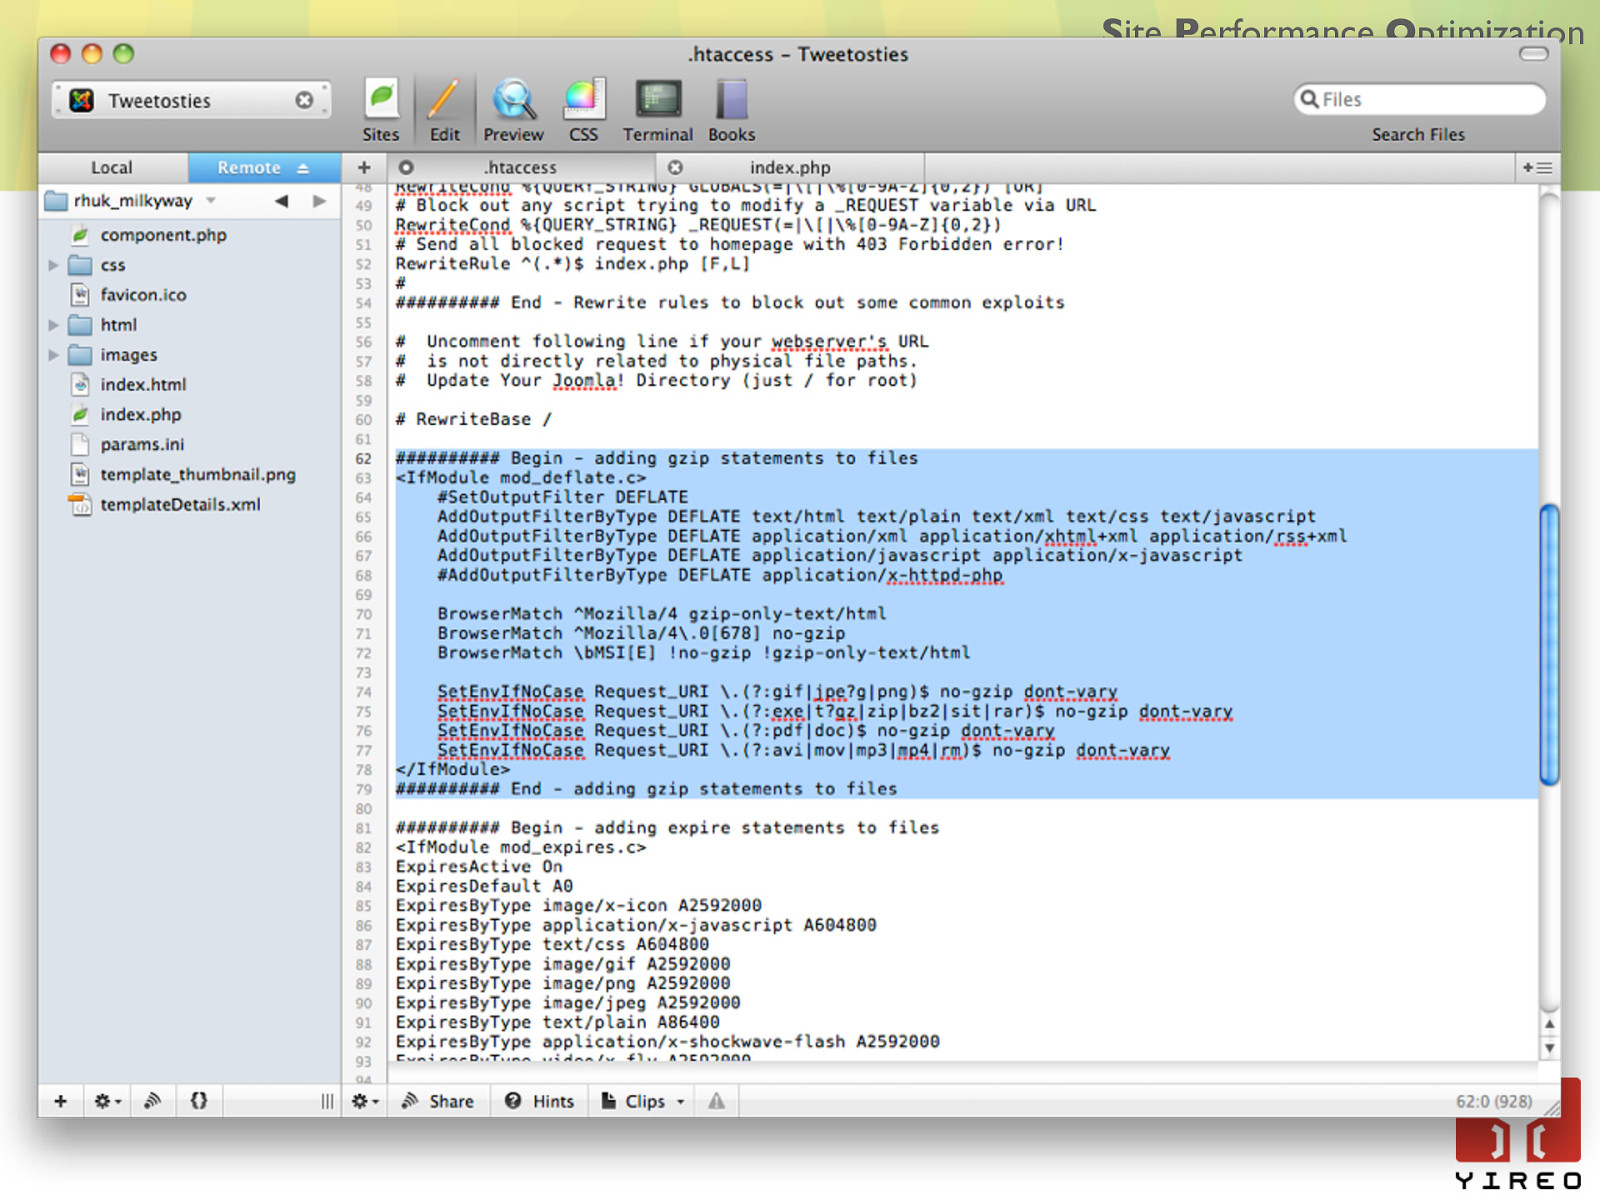Image resolution: width=1600 pixels, height=1200 pixels.
Task: Toggle the code navigator braces icon
Action: click(x=199, y=1101)
